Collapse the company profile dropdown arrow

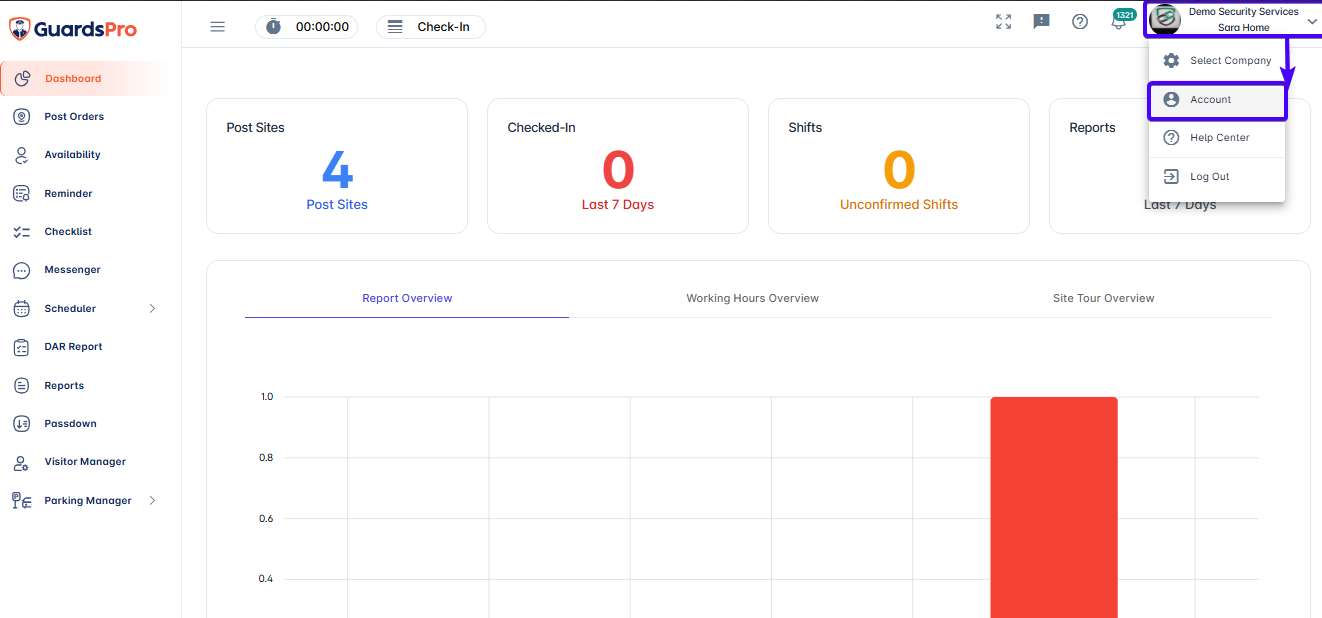[1312, 21]
